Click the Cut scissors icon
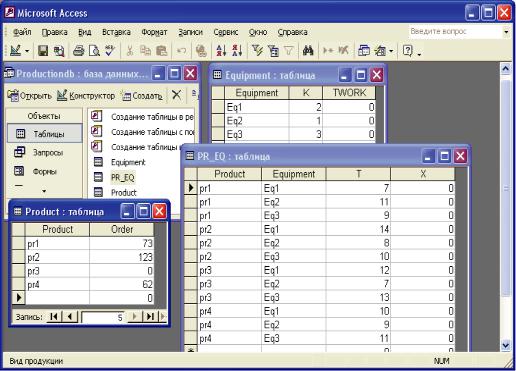Viewport: 516px width, 371px height. tap(130, 51)
